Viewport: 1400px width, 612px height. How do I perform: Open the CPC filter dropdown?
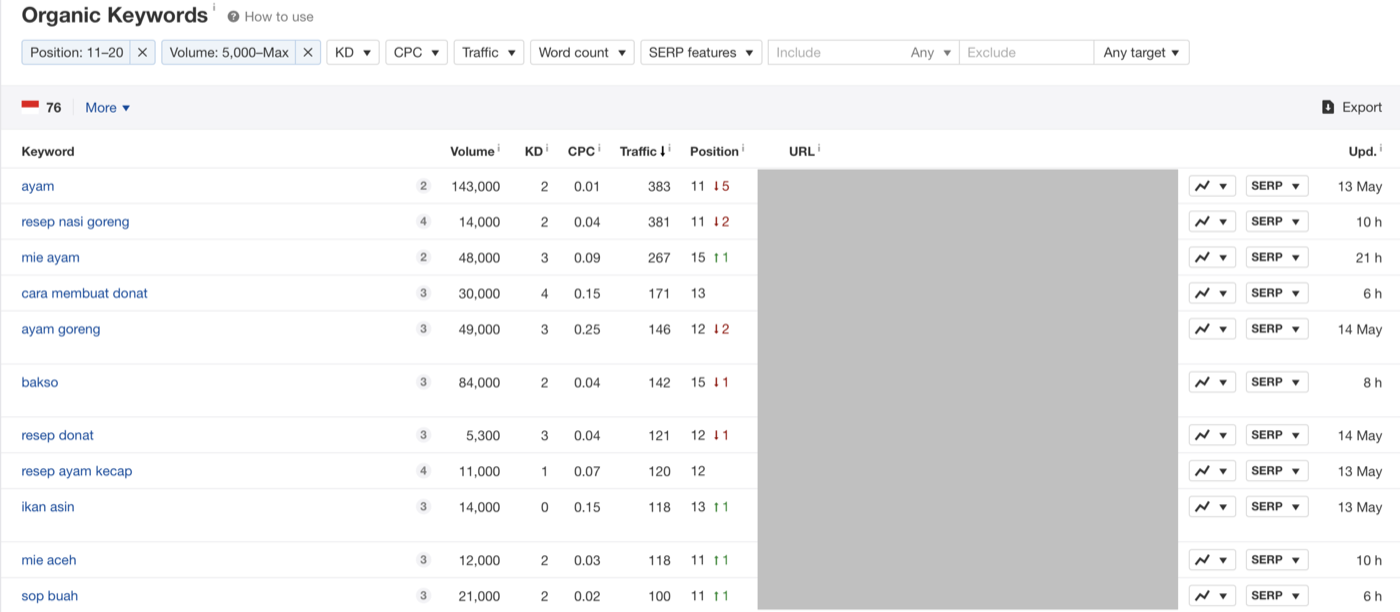click(416, 52)
